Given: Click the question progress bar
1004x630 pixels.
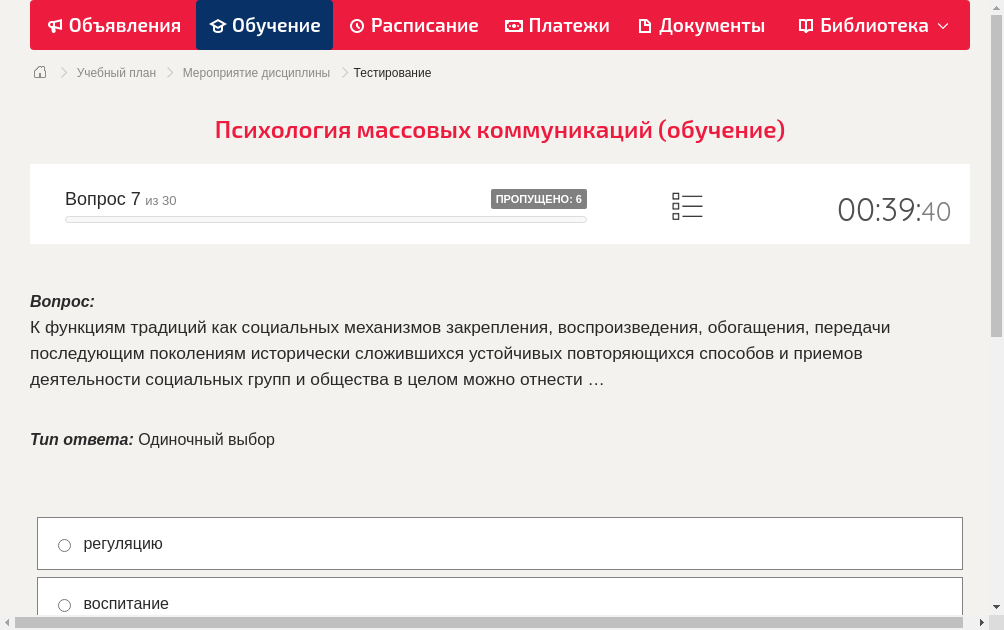Looking at the screenshot, I should click(x=325, y=218).
